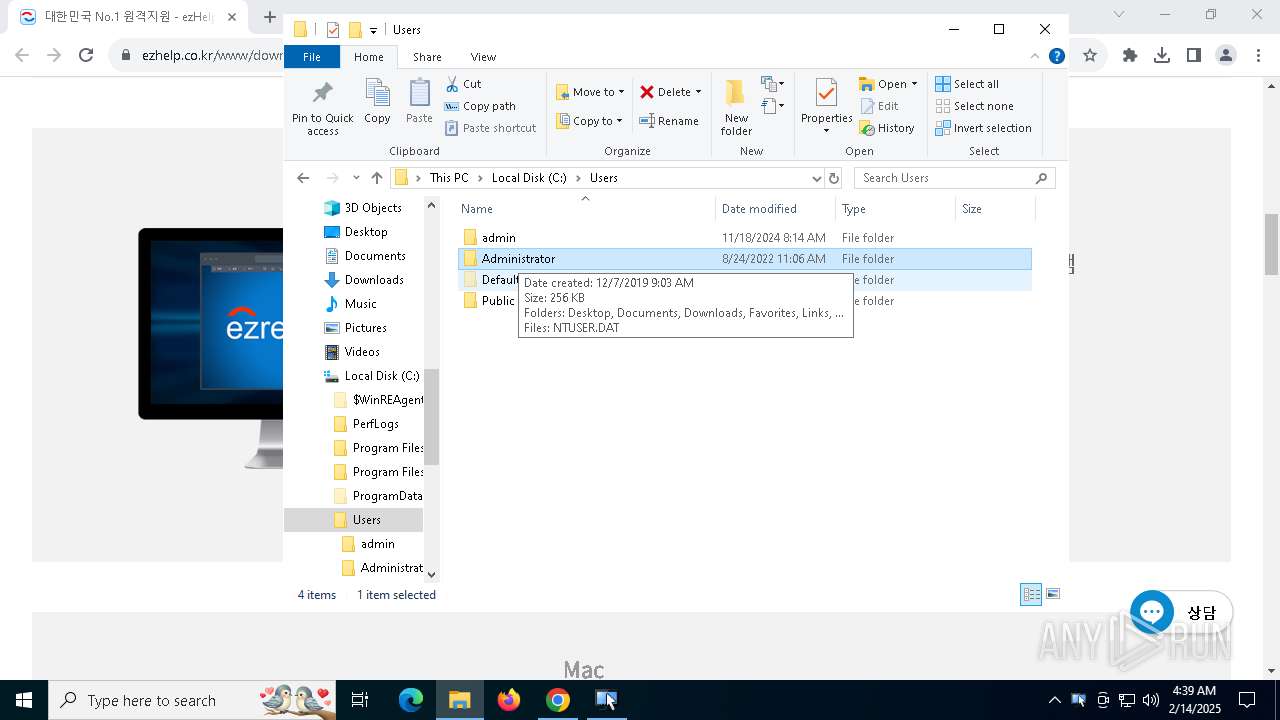
Task: Open the Move to dropdown
Action: click(x=590, y=92)
